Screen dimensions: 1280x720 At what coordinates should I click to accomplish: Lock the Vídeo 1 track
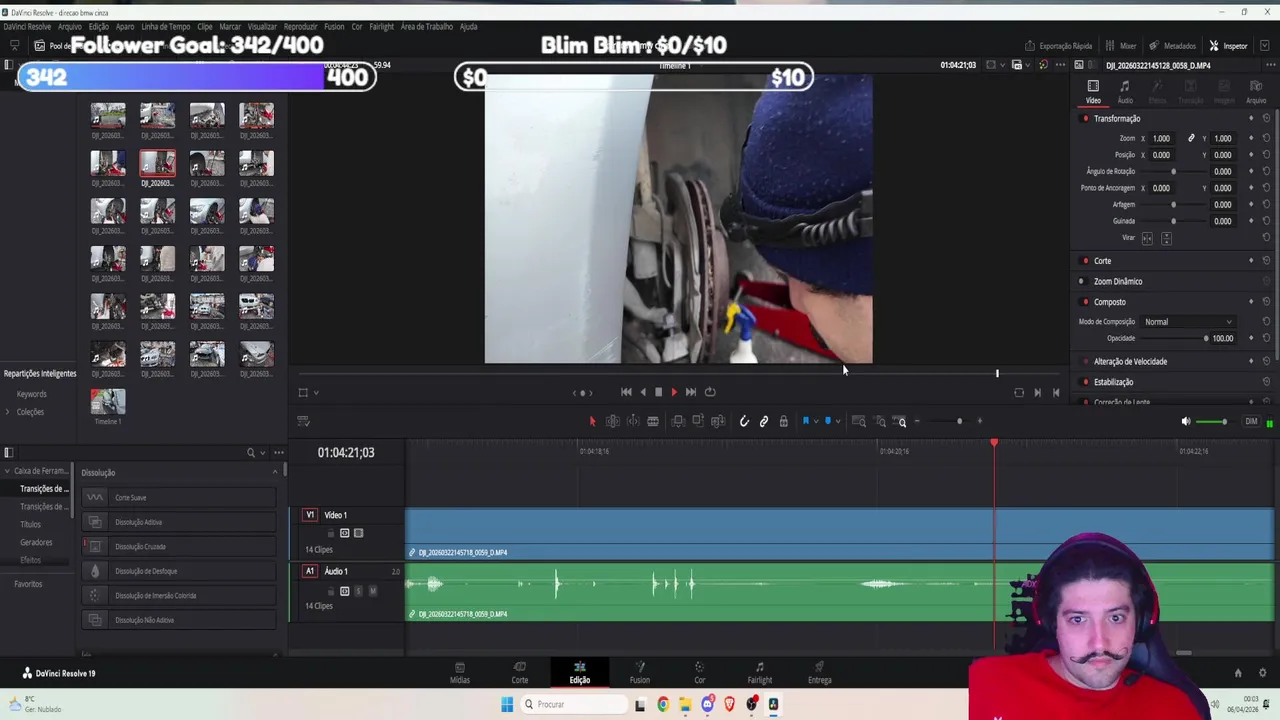[330, 533]
